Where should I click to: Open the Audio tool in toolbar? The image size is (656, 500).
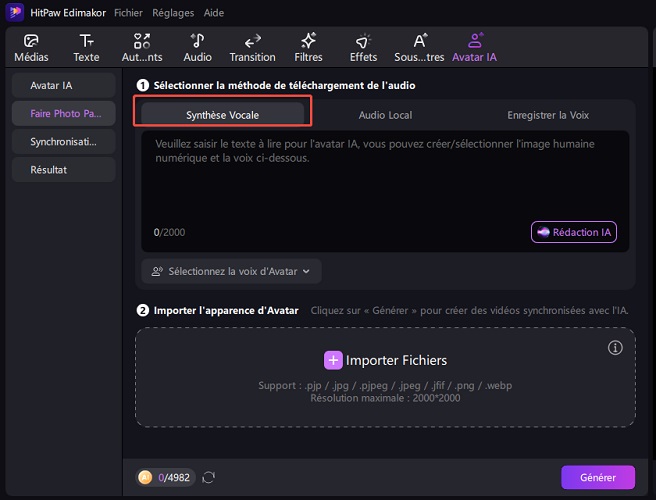click(x=197, y=41)
